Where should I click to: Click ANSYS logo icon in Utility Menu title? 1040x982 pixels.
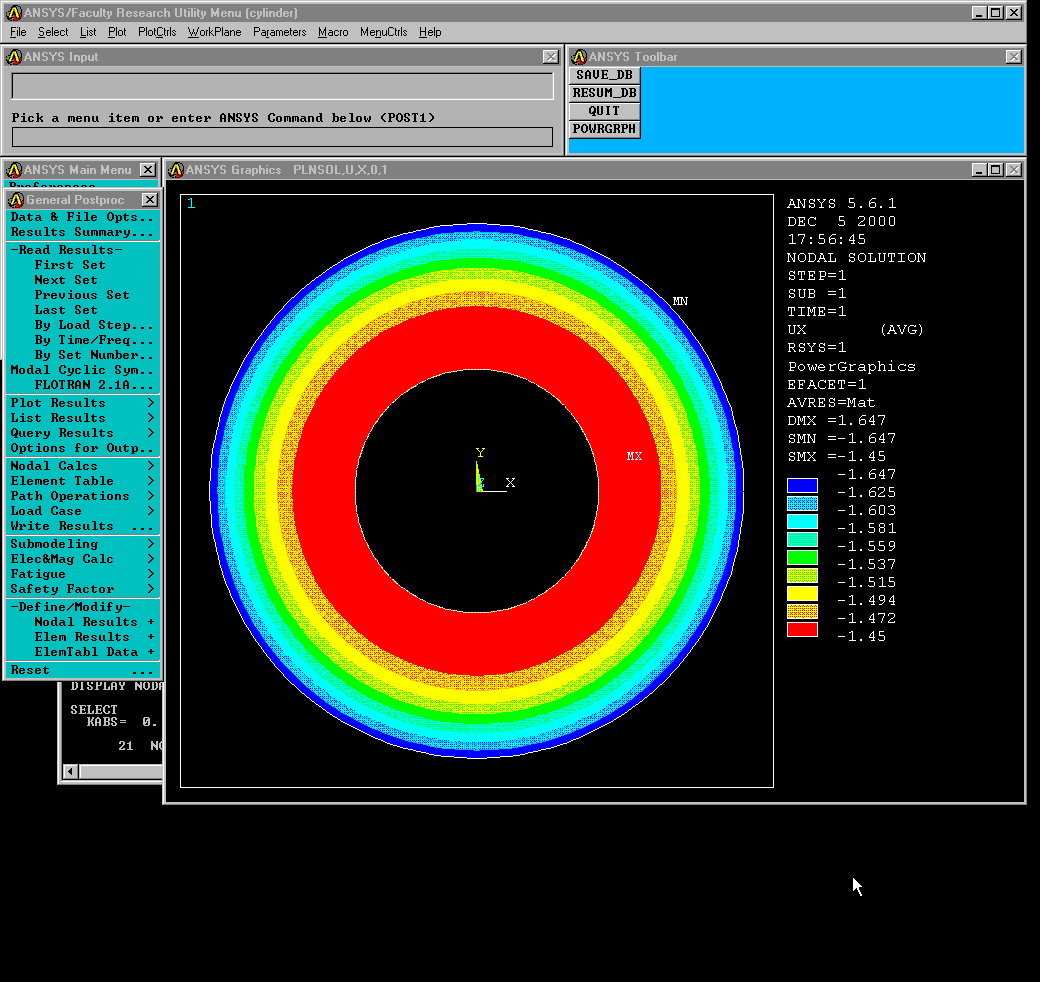(14, 13)
